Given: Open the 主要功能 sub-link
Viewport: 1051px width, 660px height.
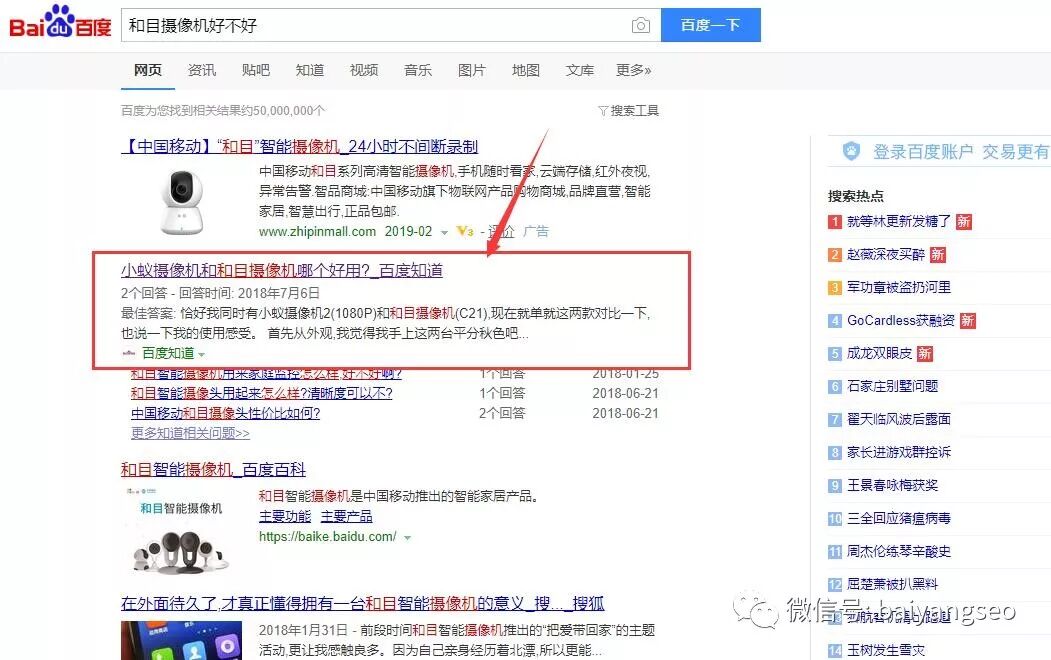Looking at the screenshot, I should [285, 517].
